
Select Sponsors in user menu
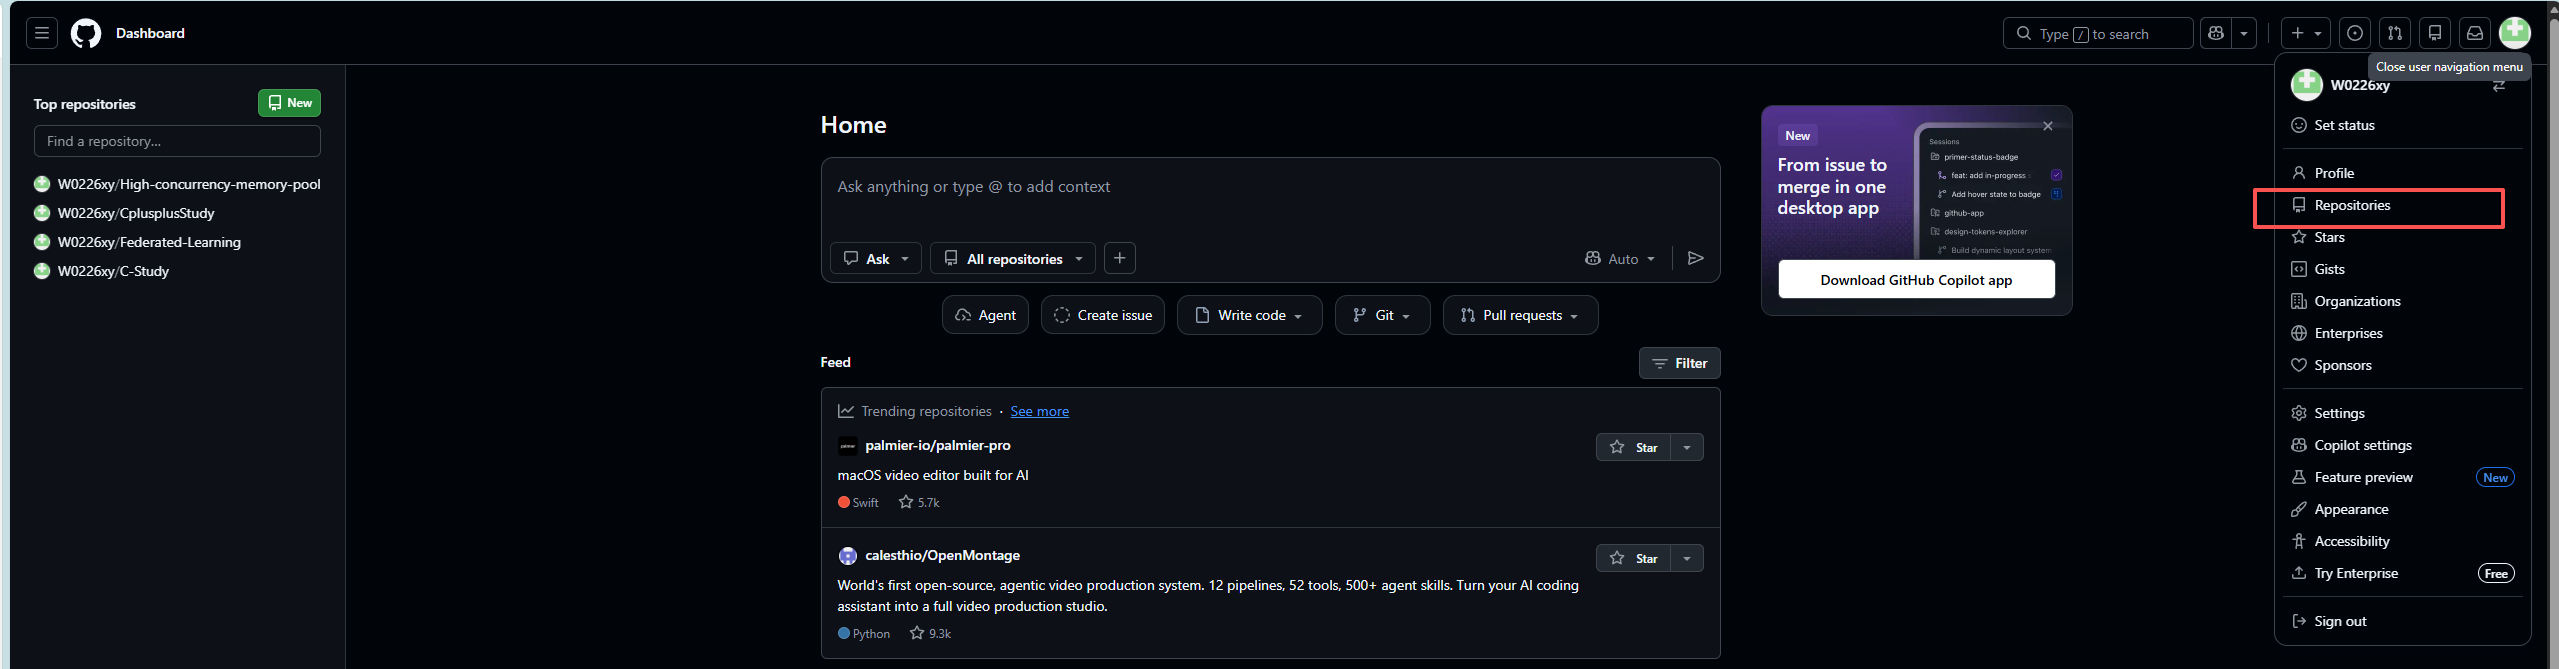[x=2402, y=365]
